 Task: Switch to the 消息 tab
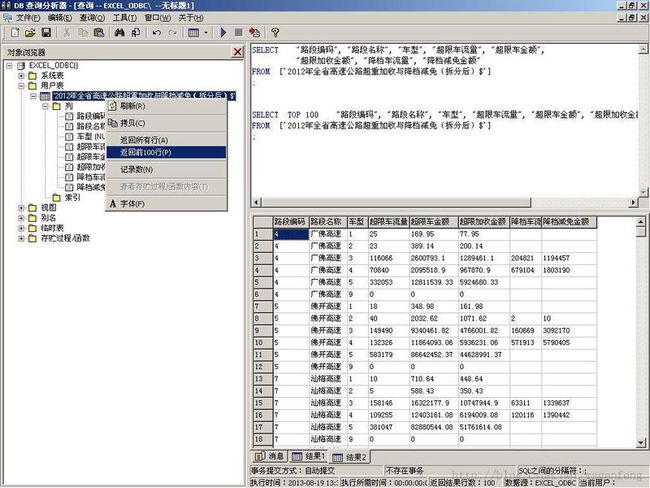[x=270, y=456]
